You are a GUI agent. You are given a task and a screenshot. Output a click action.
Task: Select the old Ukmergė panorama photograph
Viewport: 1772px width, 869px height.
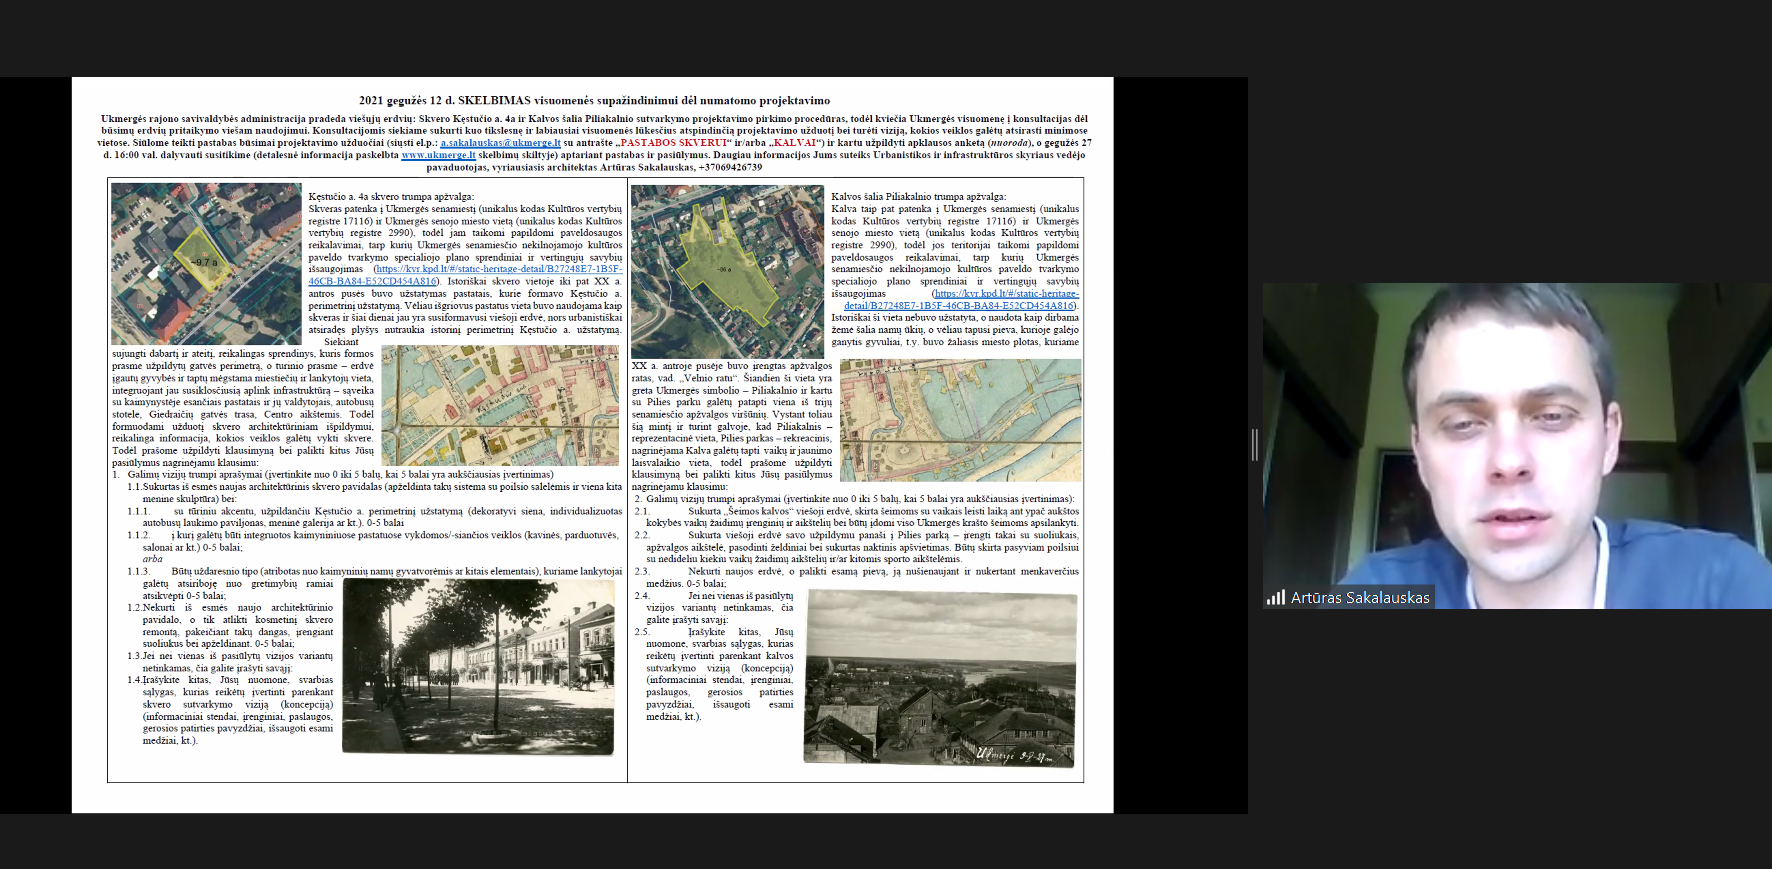[940, 679]
